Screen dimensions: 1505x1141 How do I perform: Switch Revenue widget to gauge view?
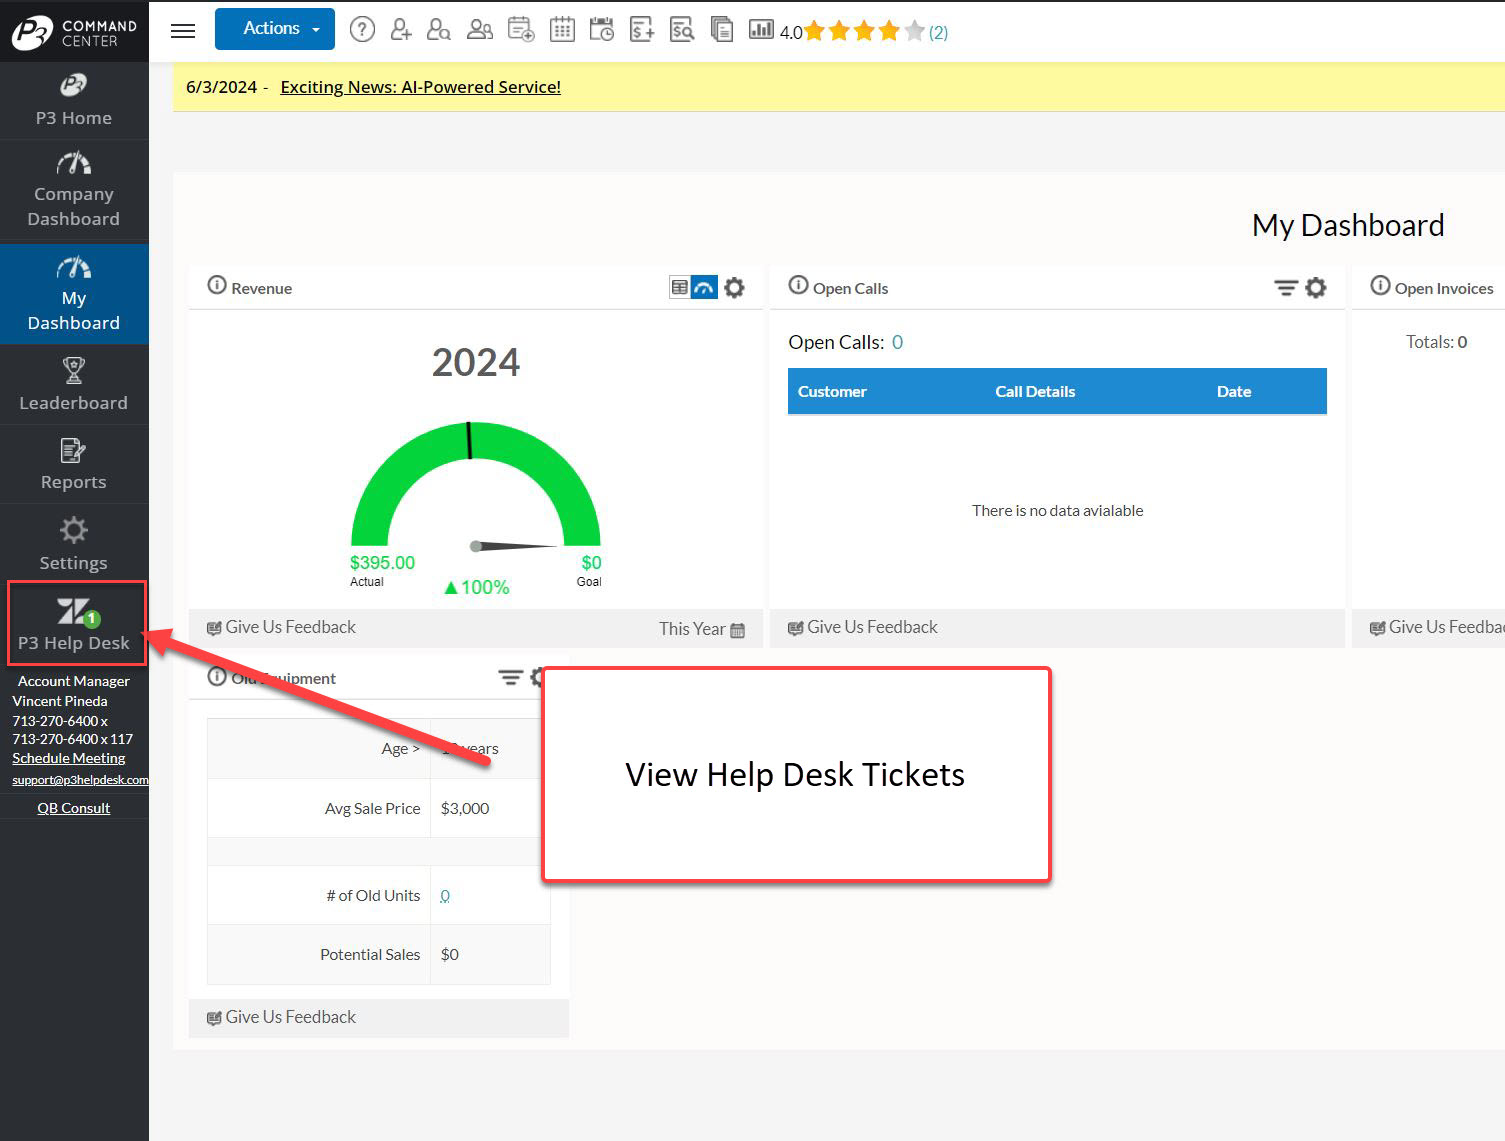click(x=704, y=287)
